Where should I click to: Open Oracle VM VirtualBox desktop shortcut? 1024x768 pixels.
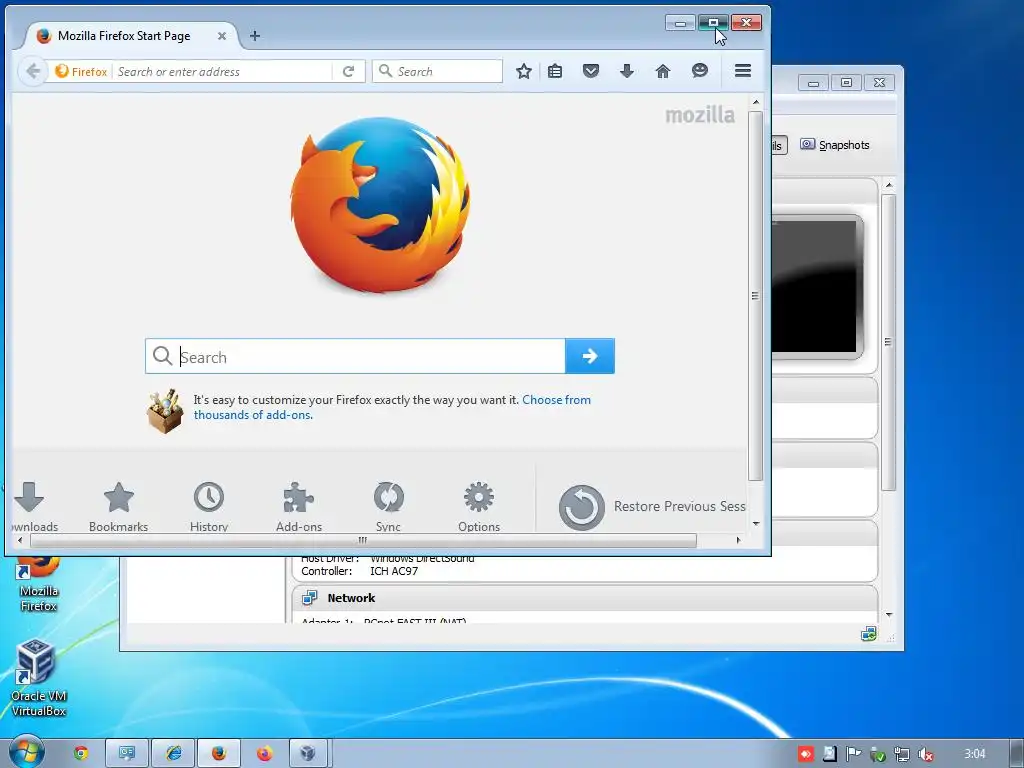(38, 677)
